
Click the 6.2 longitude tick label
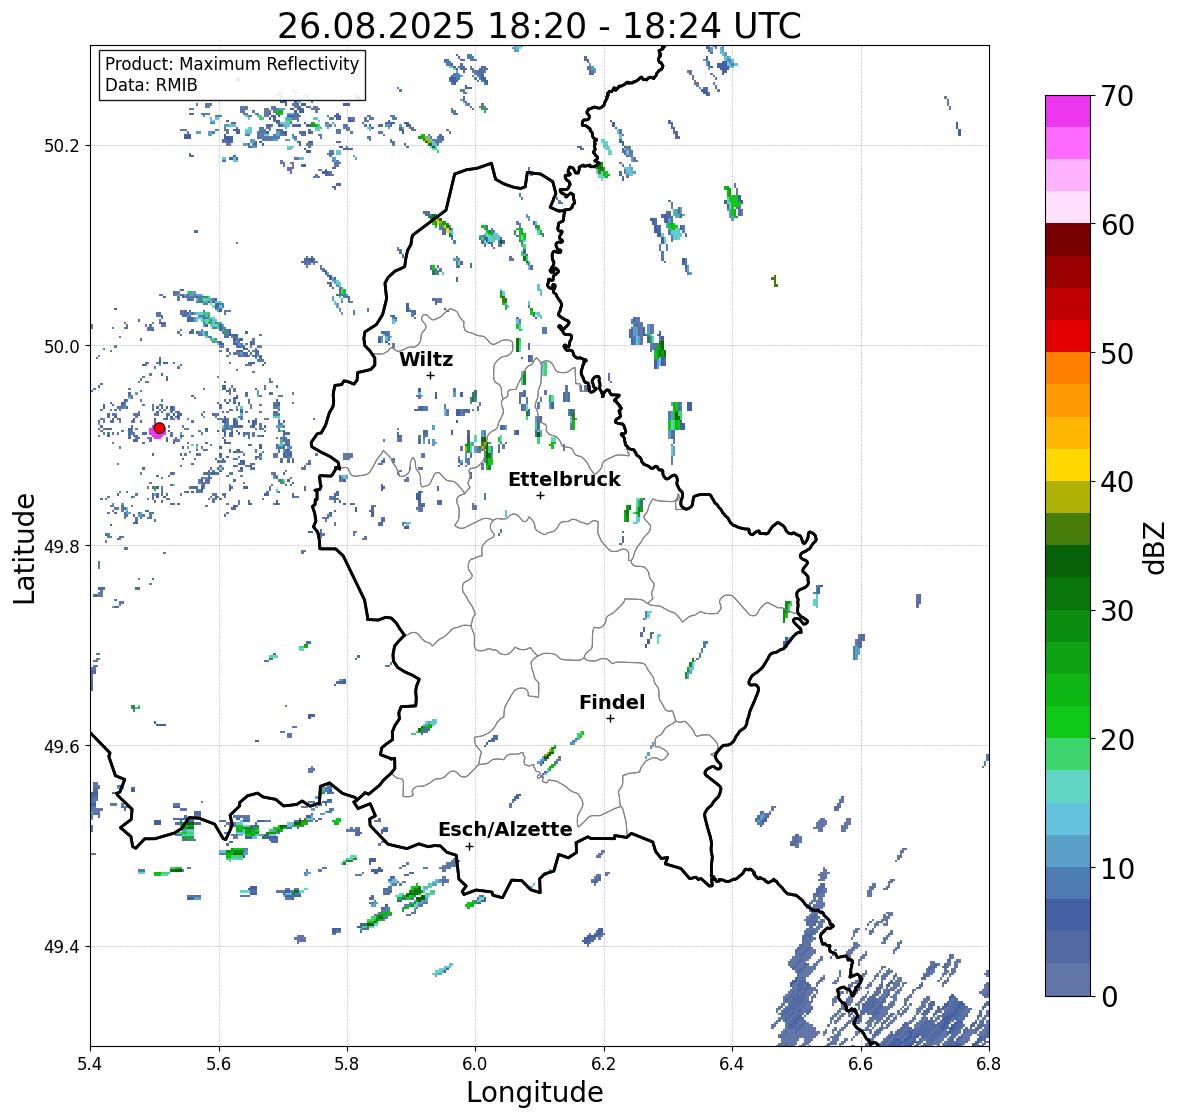tap(604, 1063)
